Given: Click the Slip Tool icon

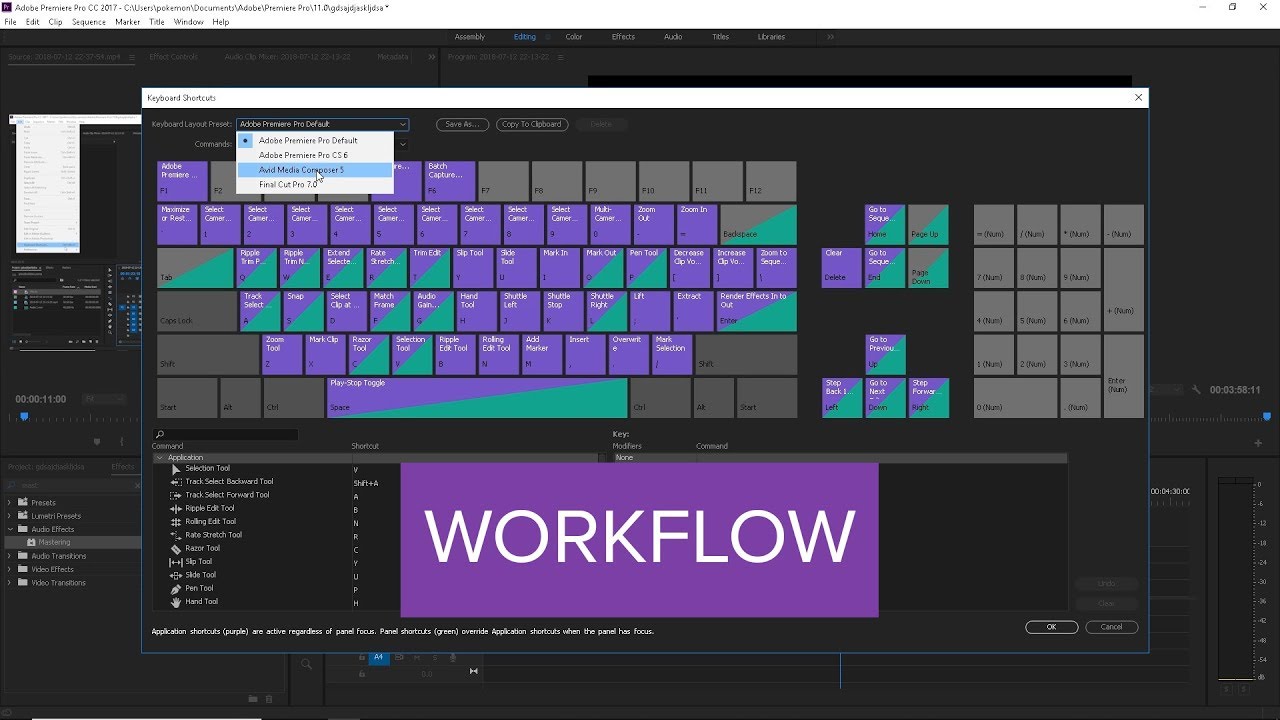Looking at the screenshot, I should [x=176, y=561].
